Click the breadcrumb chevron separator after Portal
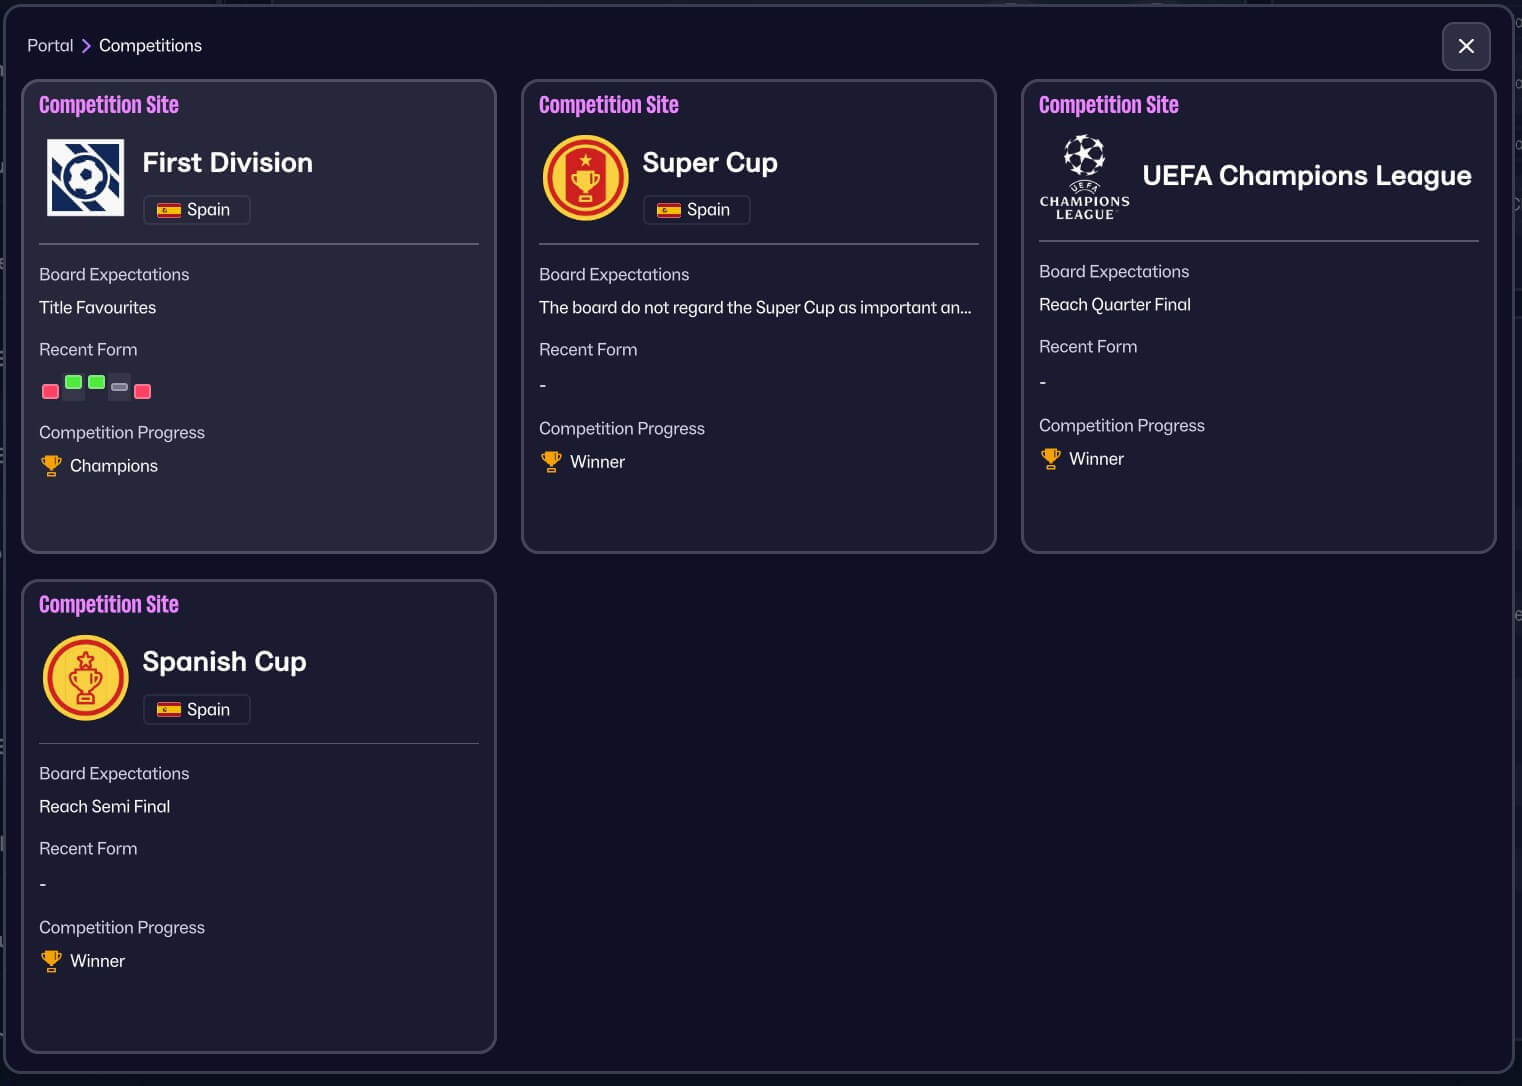The width and height of the screenshot is (1522, 1086). pos(86,46)
